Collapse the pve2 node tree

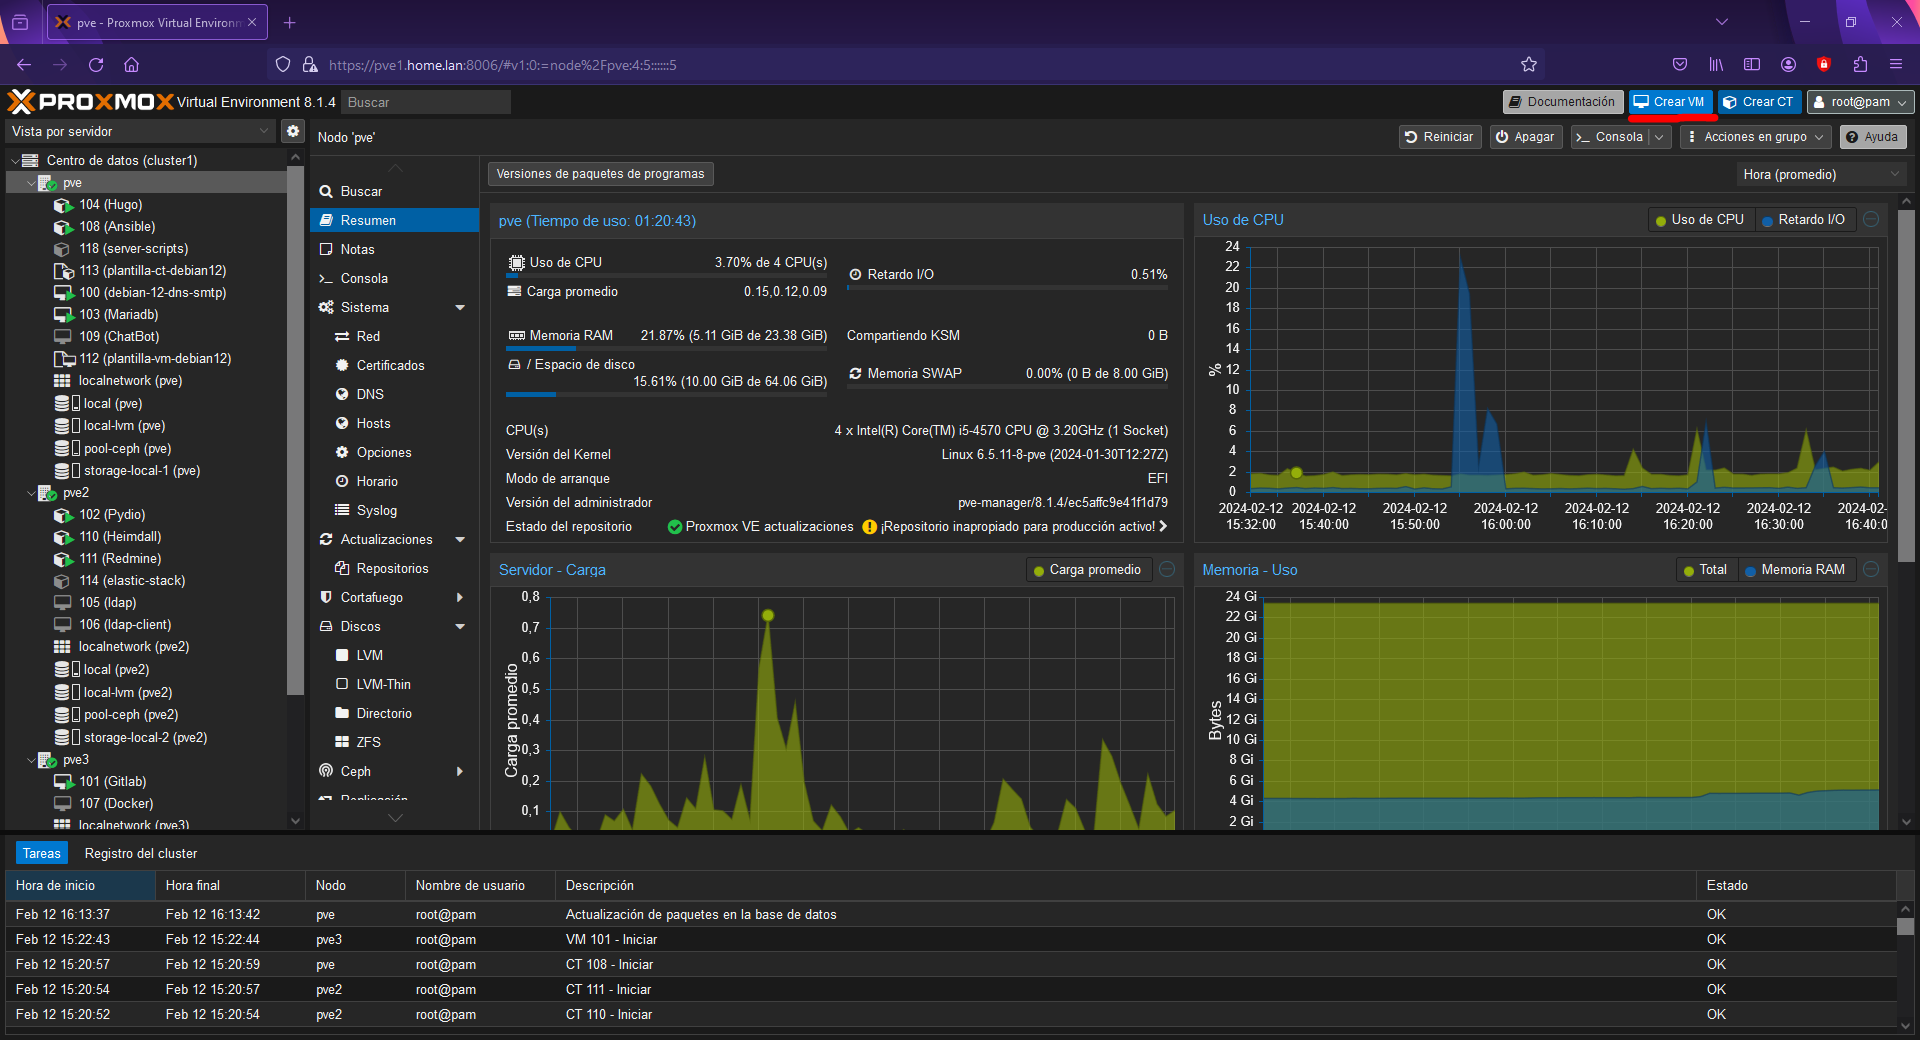click(x=31, y=493)
